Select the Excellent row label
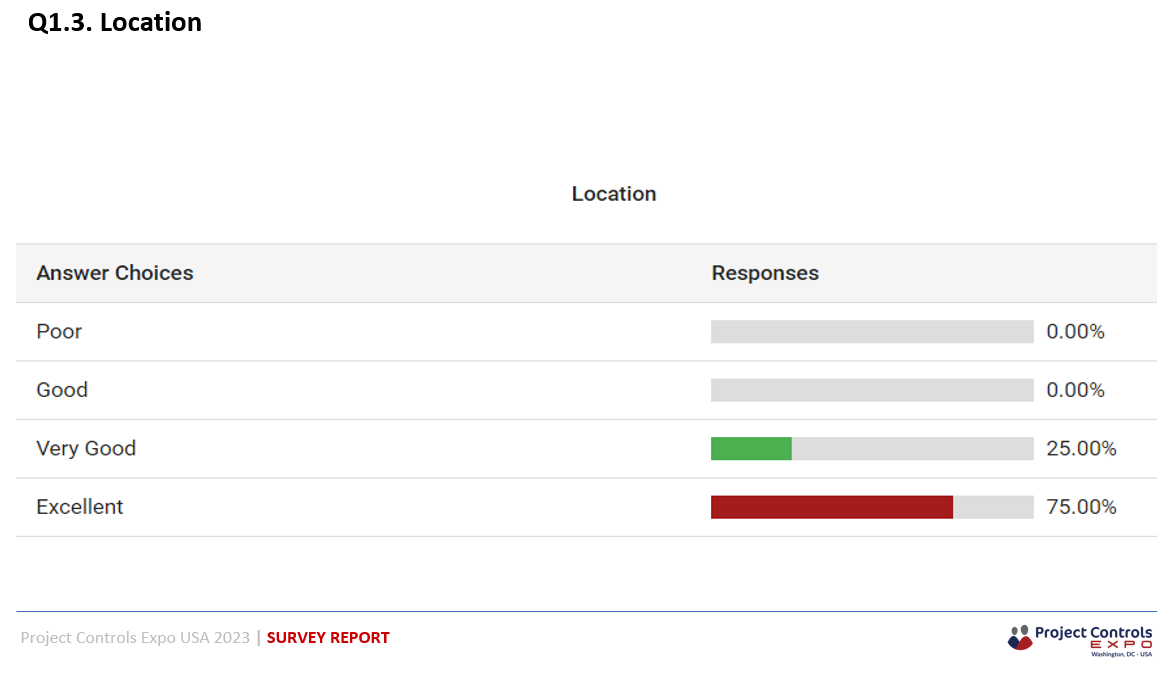 pos(79,507)
